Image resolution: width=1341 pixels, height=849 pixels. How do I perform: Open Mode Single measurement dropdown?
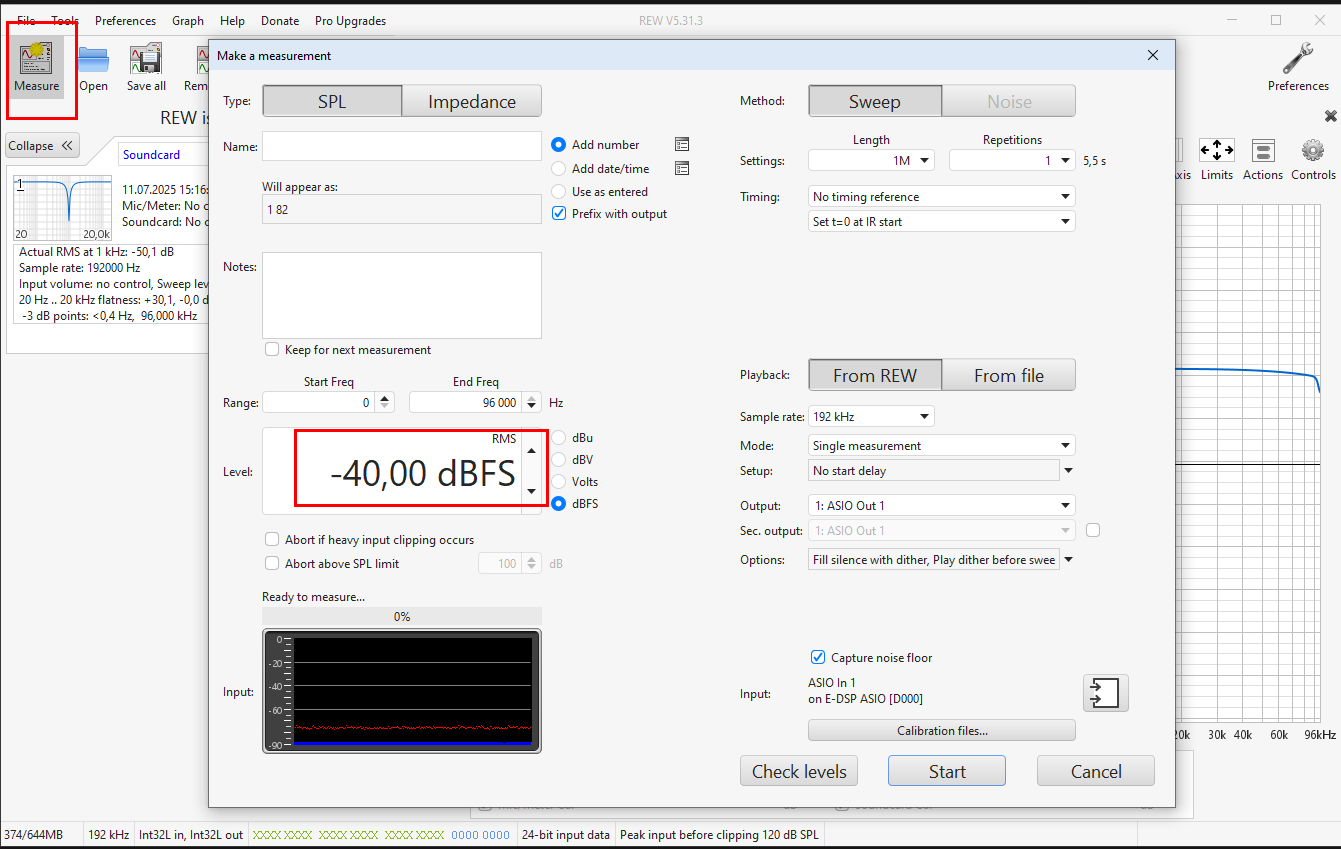pyautogui.click(x=941, y=446)
